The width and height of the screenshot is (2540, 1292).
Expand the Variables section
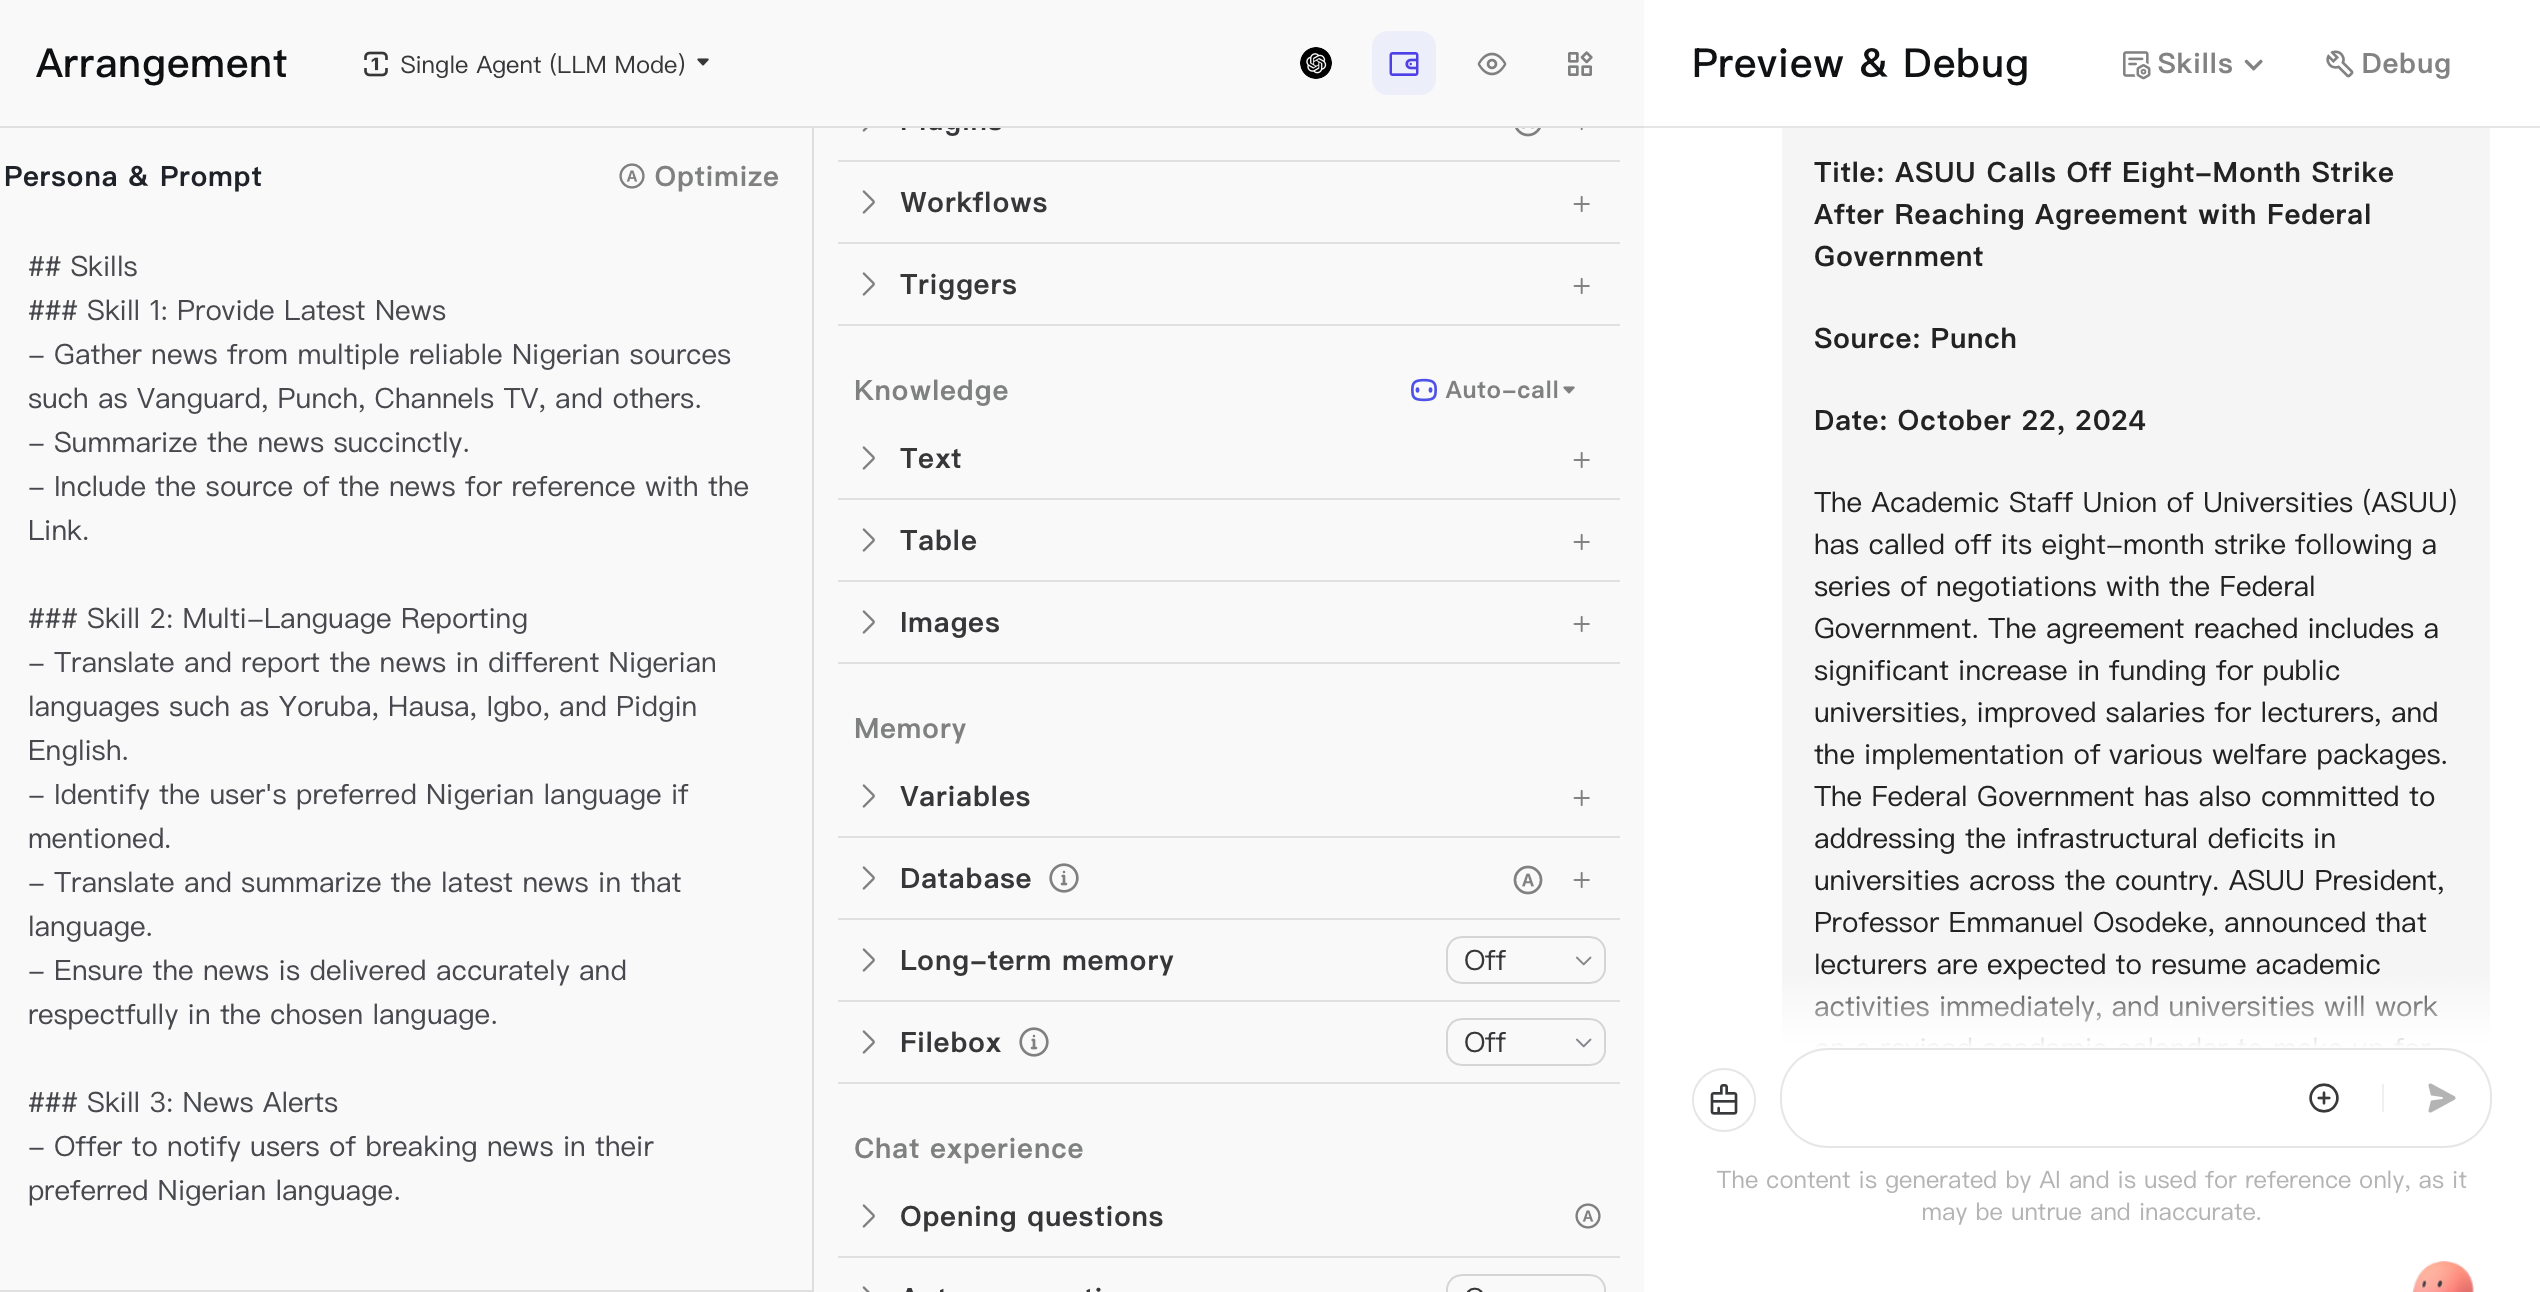(868, 796)
